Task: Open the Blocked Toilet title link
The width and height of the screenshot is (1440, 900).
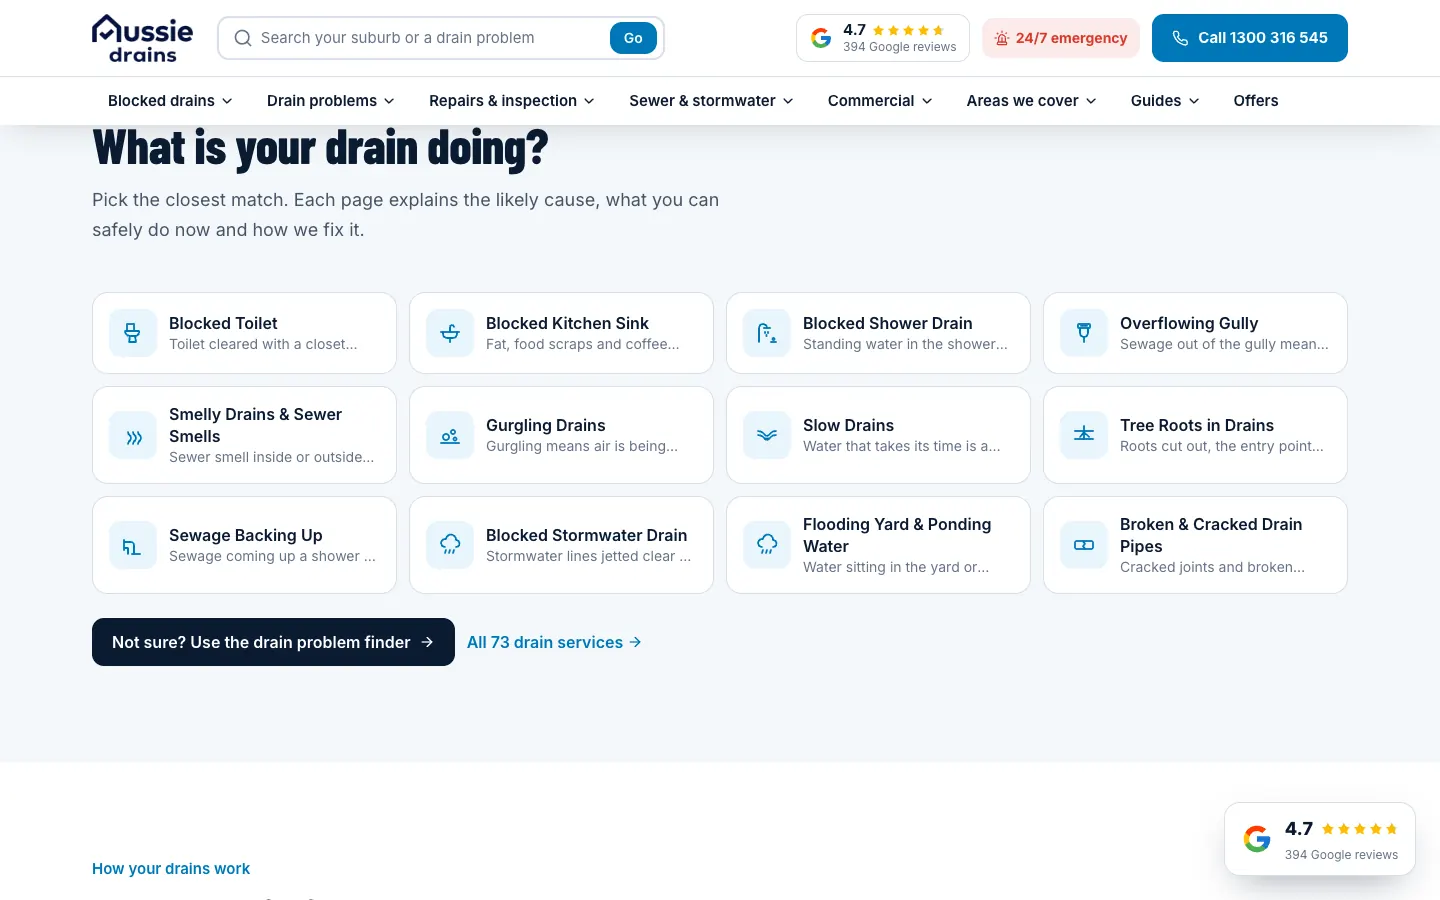Action: point(223,323)
